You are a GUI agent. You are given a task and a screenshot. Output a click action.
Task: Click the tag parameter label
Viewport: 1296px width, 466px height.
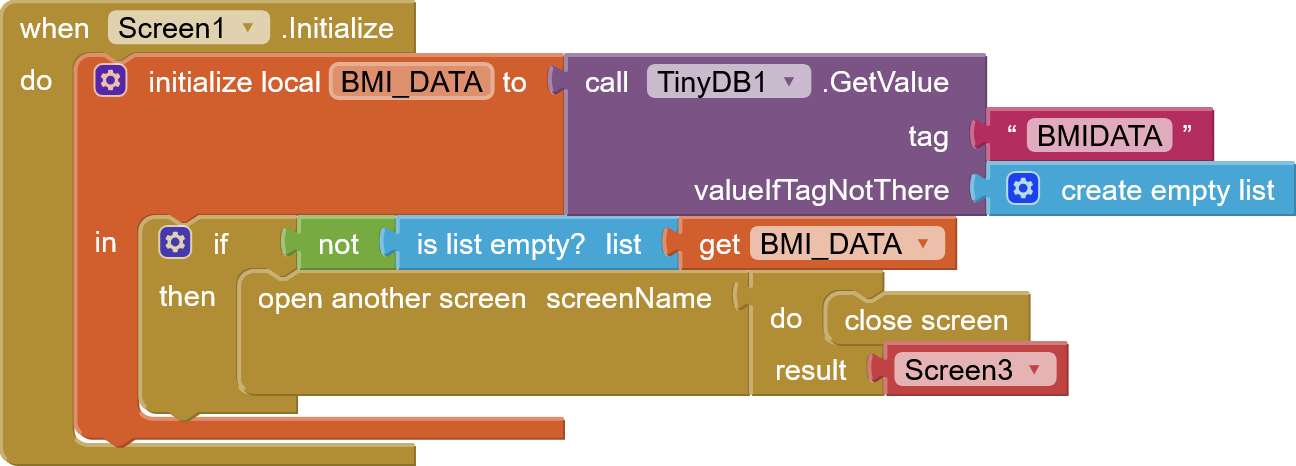pos(927,136)
